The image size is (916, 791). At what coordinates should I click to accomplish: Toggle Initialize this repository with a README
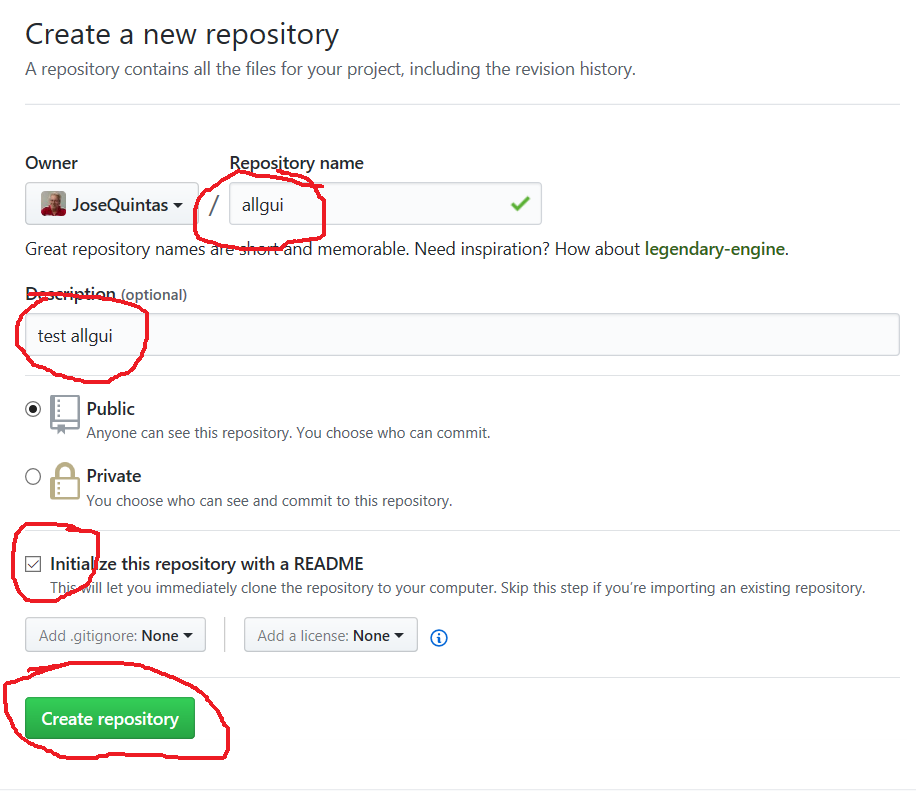[x=34, y=564]
